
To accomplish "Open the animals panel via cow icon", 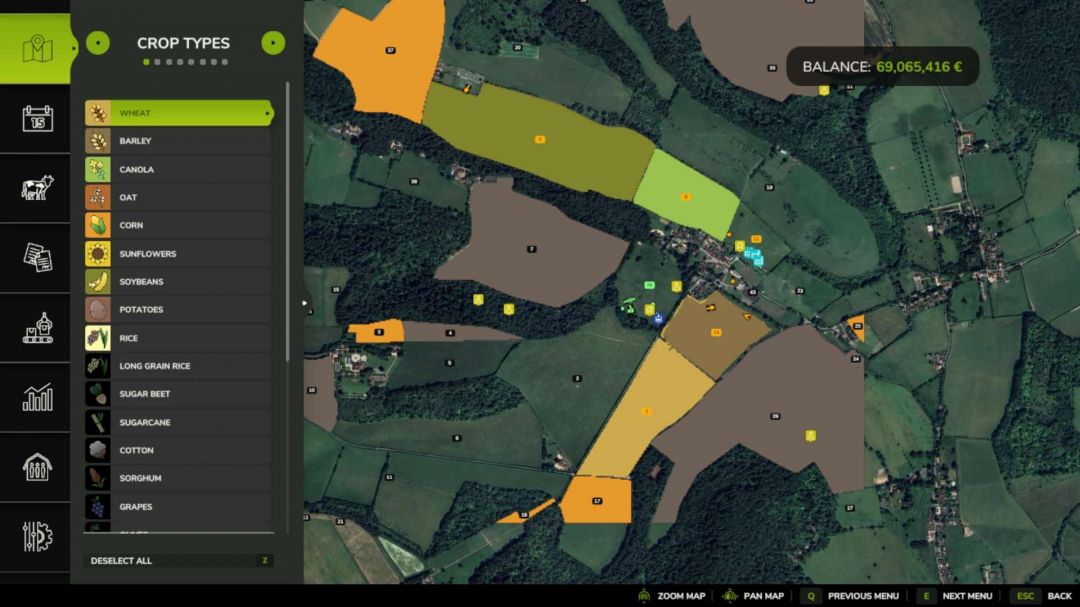I will (x=36, y=187).
